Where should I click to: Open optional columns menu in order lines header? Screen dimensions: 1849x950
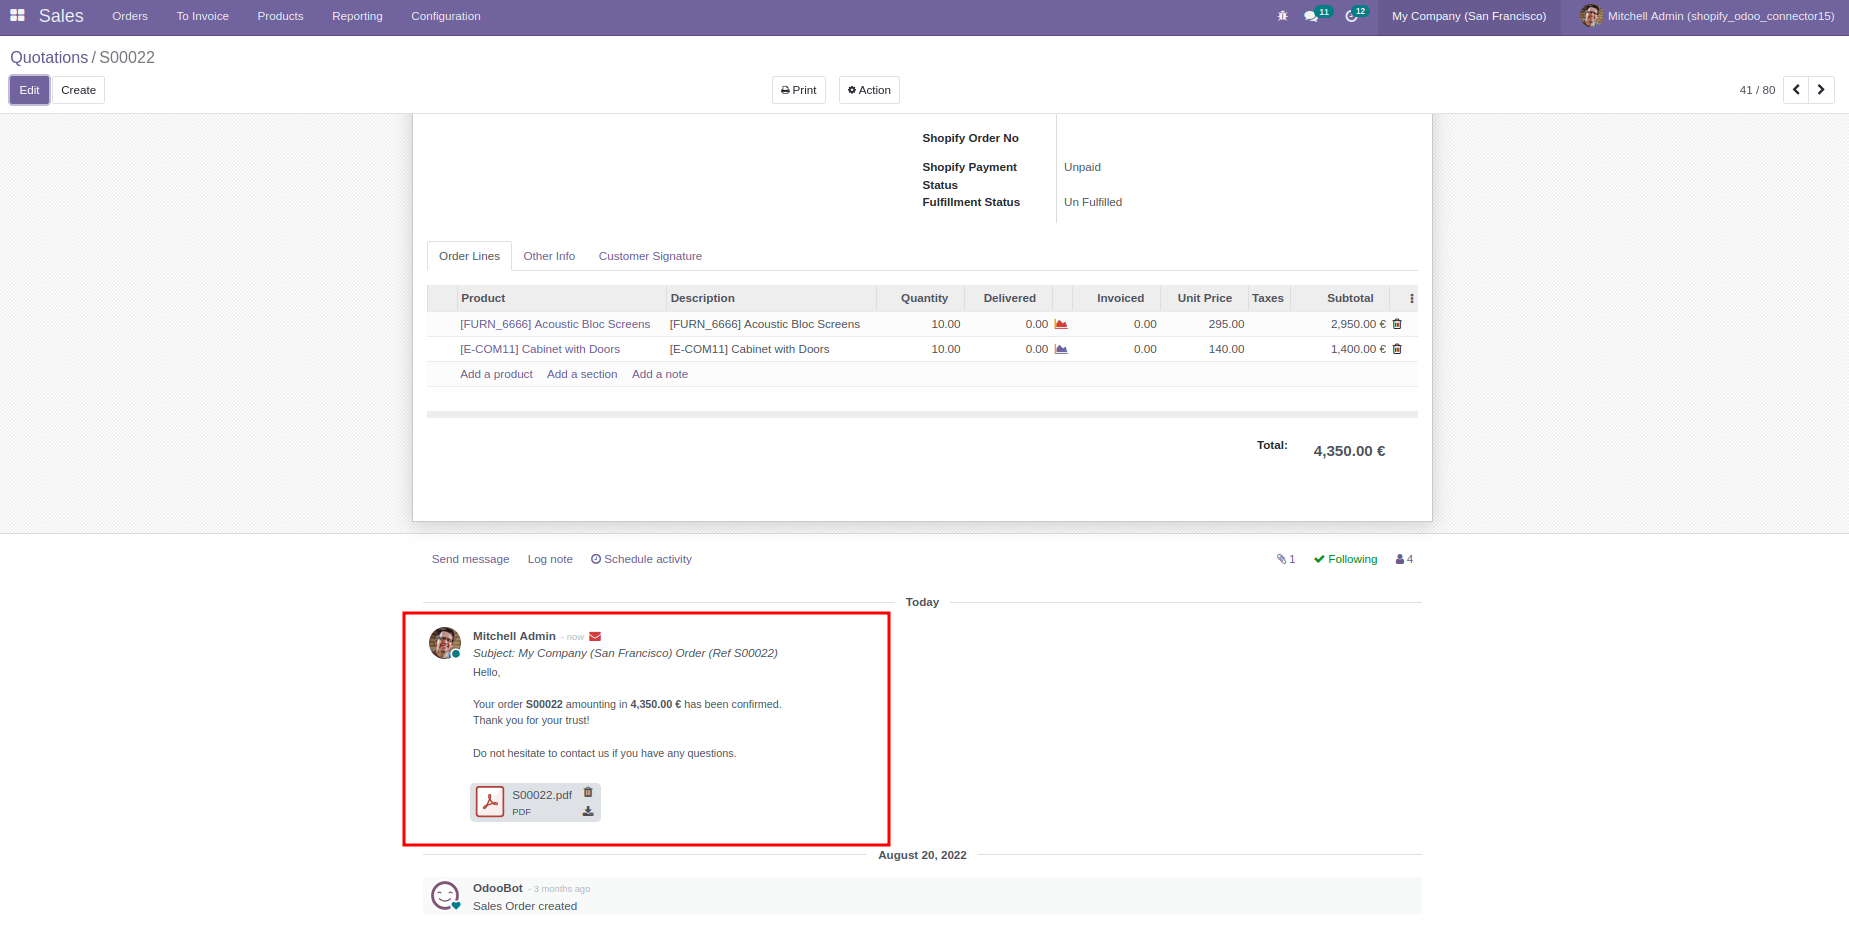click(x=1411, y=298)
